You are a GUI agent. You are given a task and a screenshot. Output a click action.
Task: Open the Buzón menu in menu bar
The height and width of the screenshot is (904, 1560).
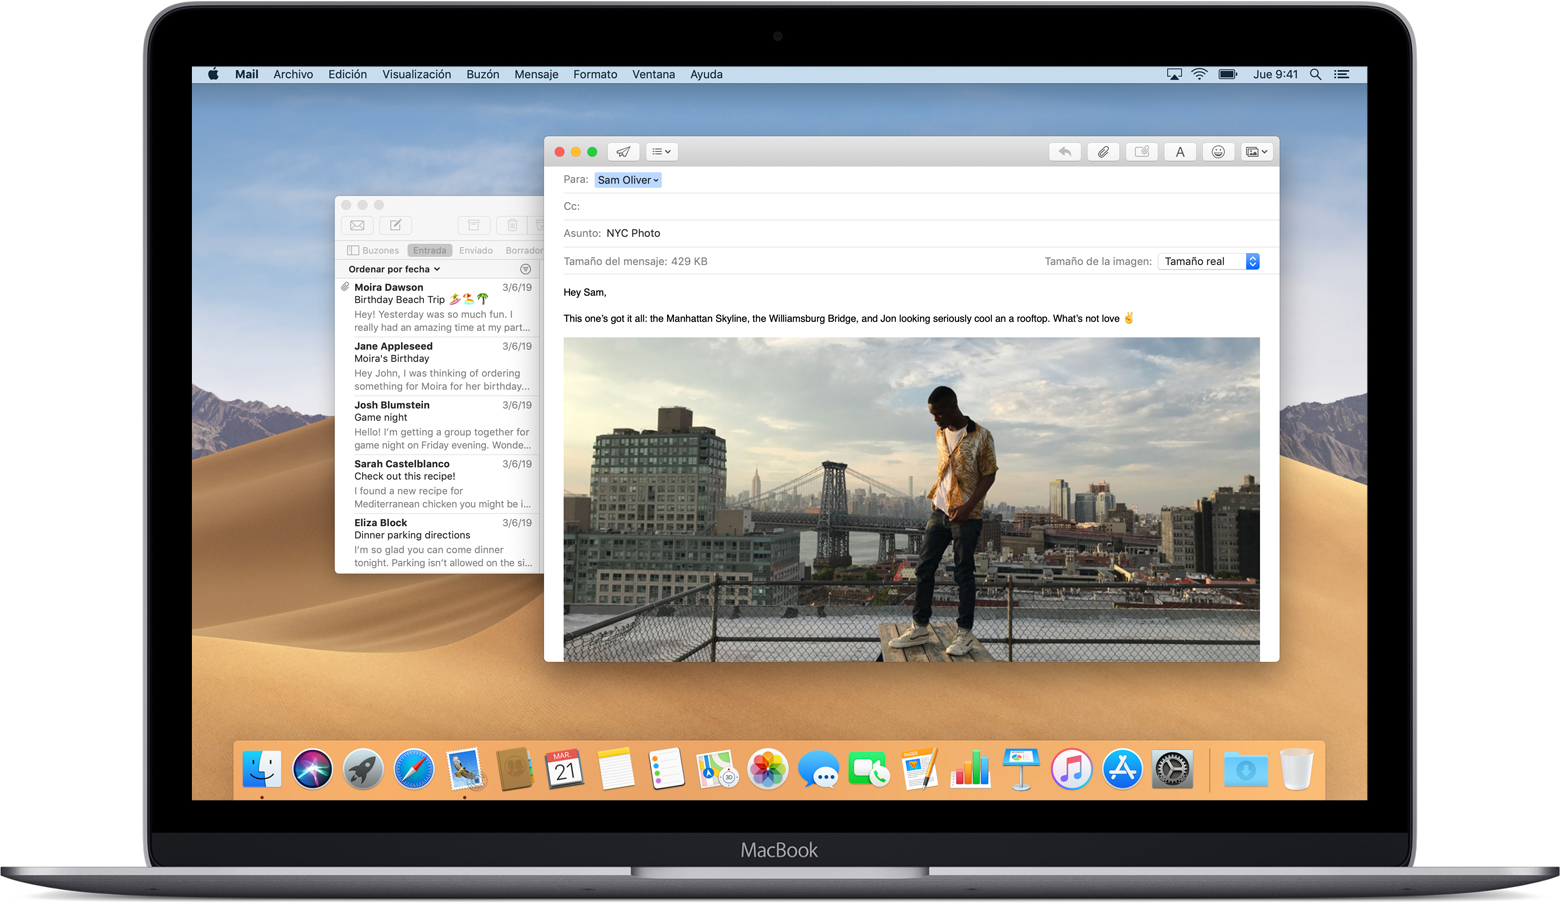coord(482,75)
